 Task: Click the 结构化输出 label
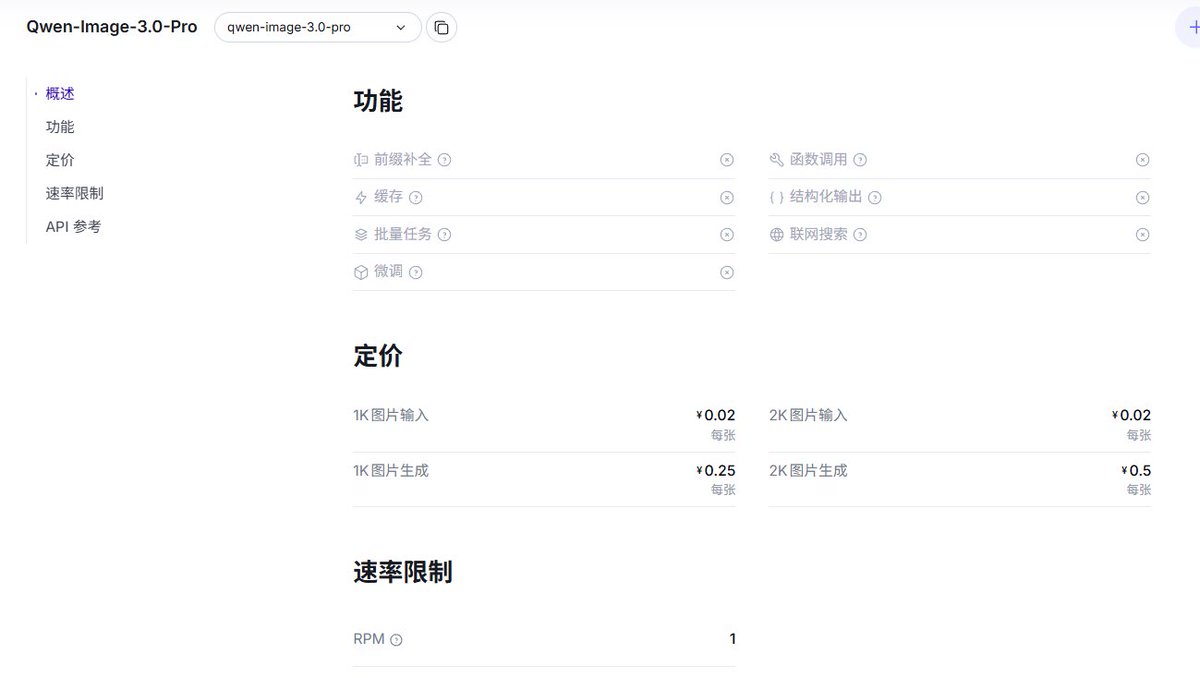click(826, 198)
